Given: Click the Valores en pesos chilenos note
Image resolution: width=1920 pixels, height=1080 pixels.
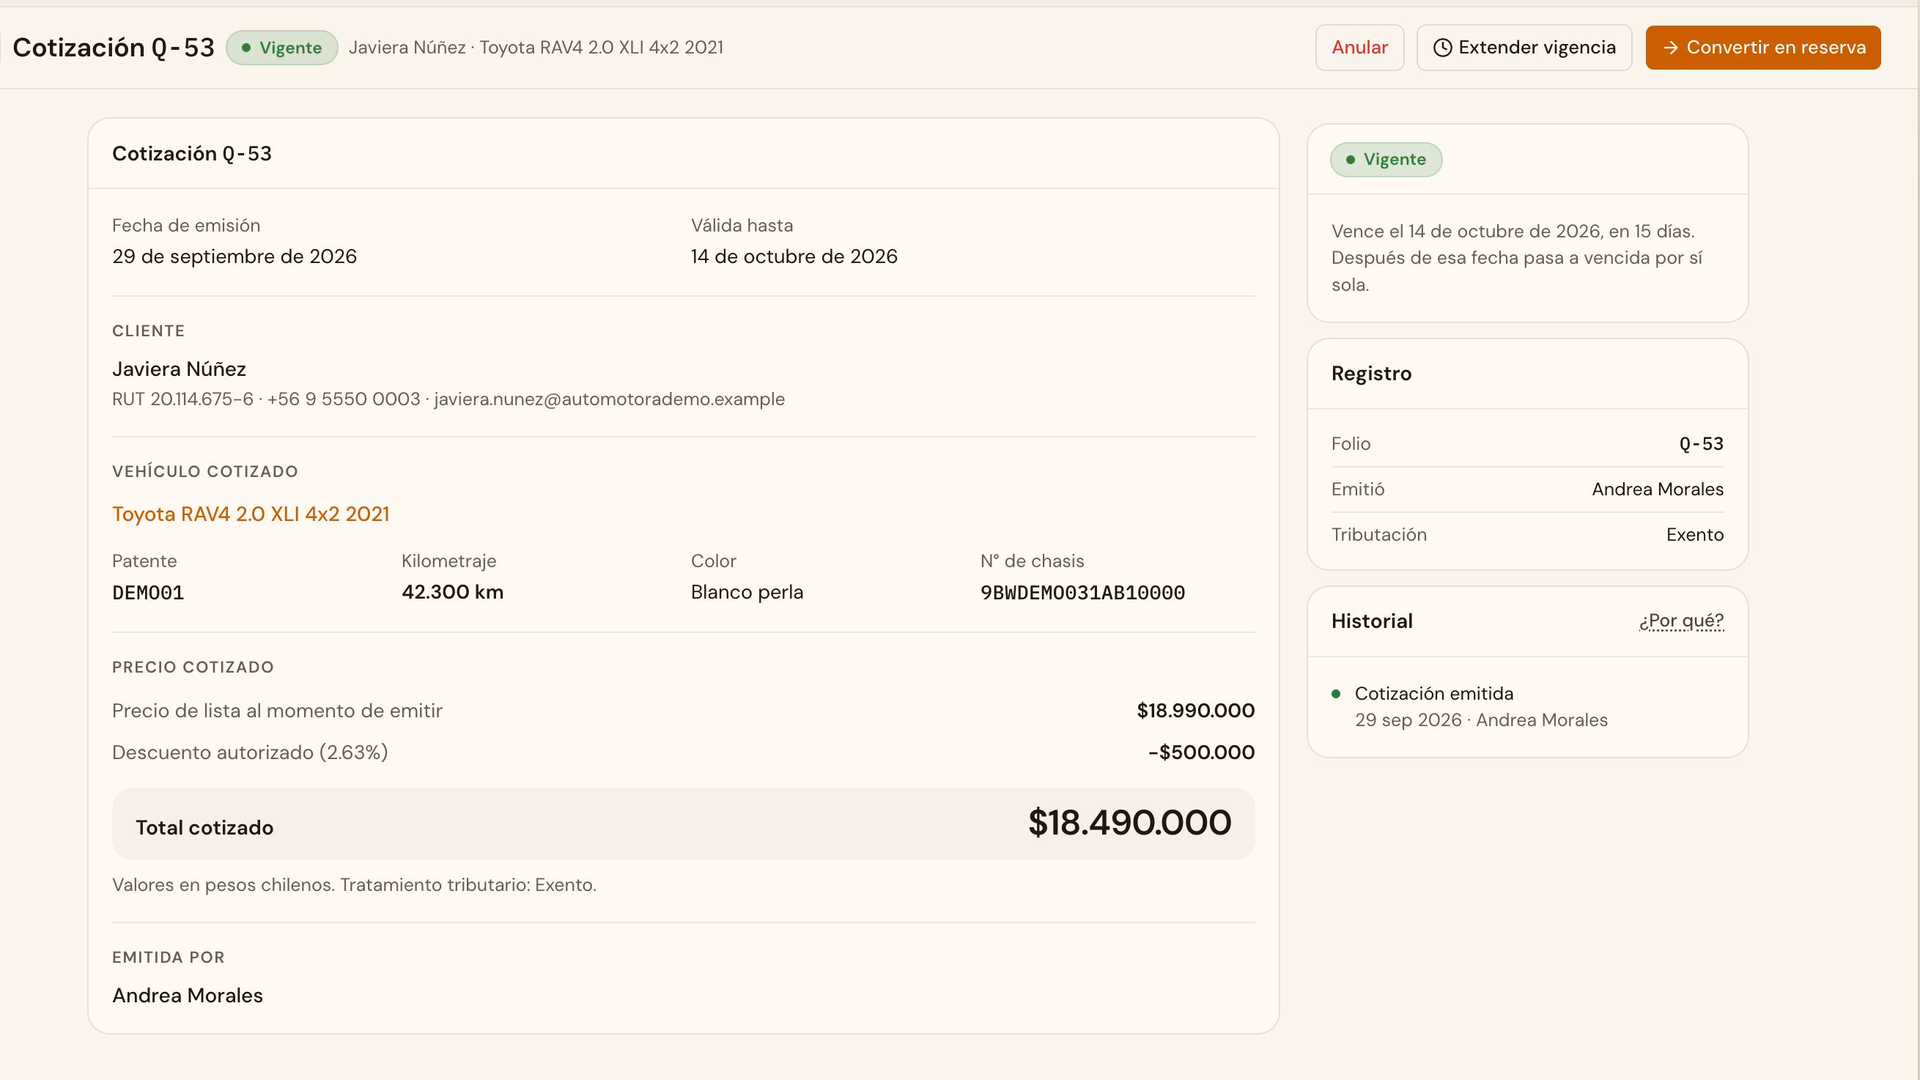Looking at the screenshot, I should (x=354, y=886).
